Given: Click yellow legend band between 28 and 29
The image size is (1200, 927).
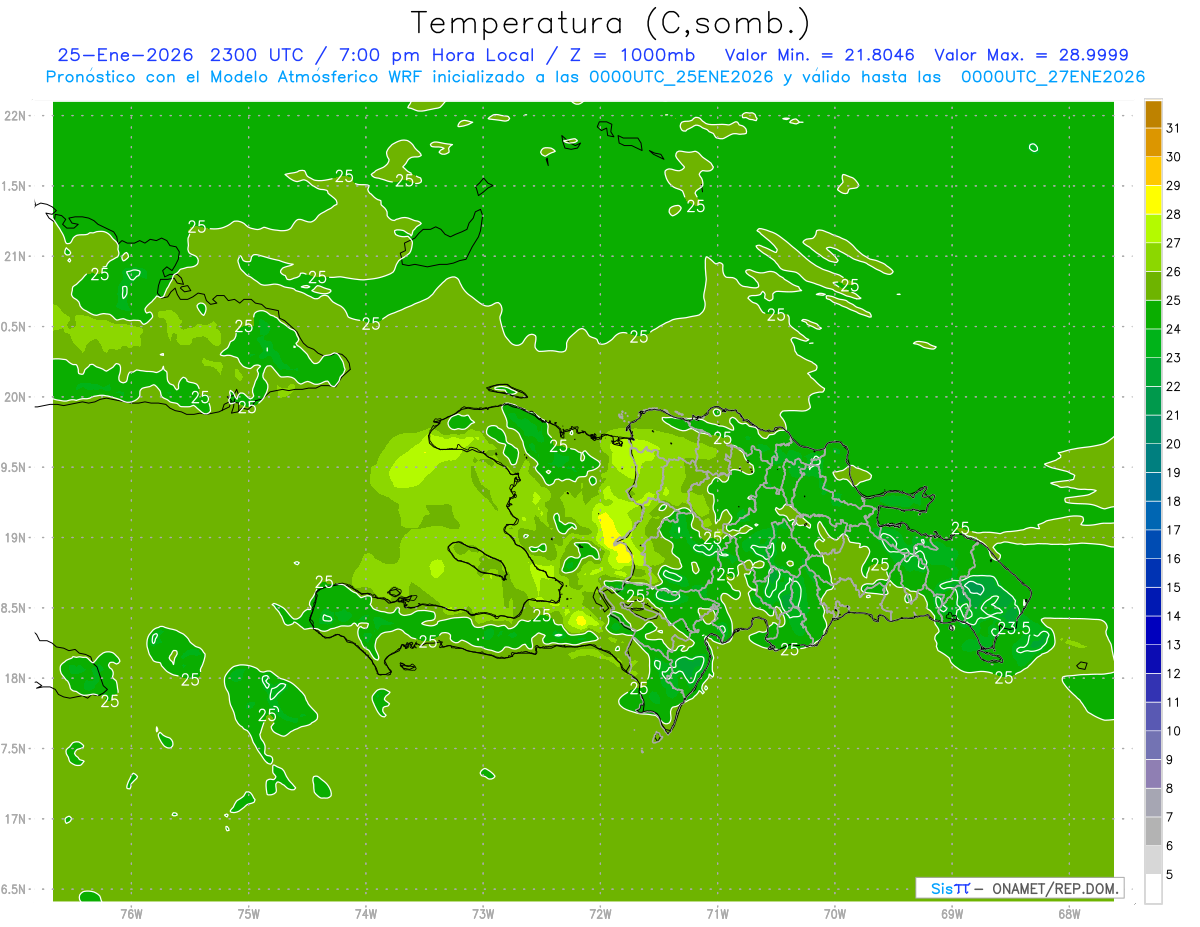Looking at the screenshot, I should pos(1154,200).
